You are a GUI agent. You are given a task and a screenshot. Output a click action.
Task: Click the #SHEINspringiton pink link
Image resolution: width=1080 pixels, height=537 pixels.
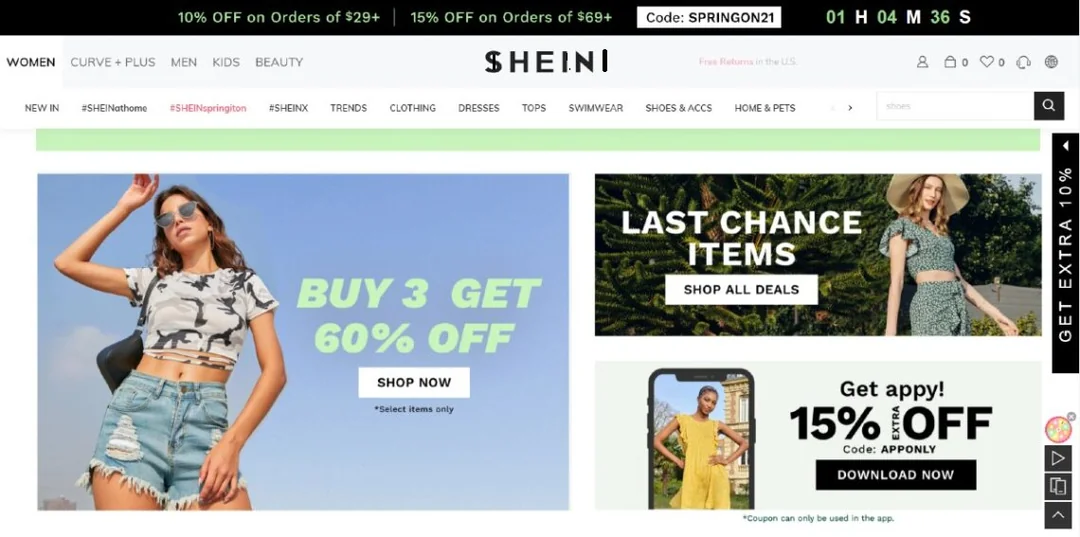(x=208, y=108)
